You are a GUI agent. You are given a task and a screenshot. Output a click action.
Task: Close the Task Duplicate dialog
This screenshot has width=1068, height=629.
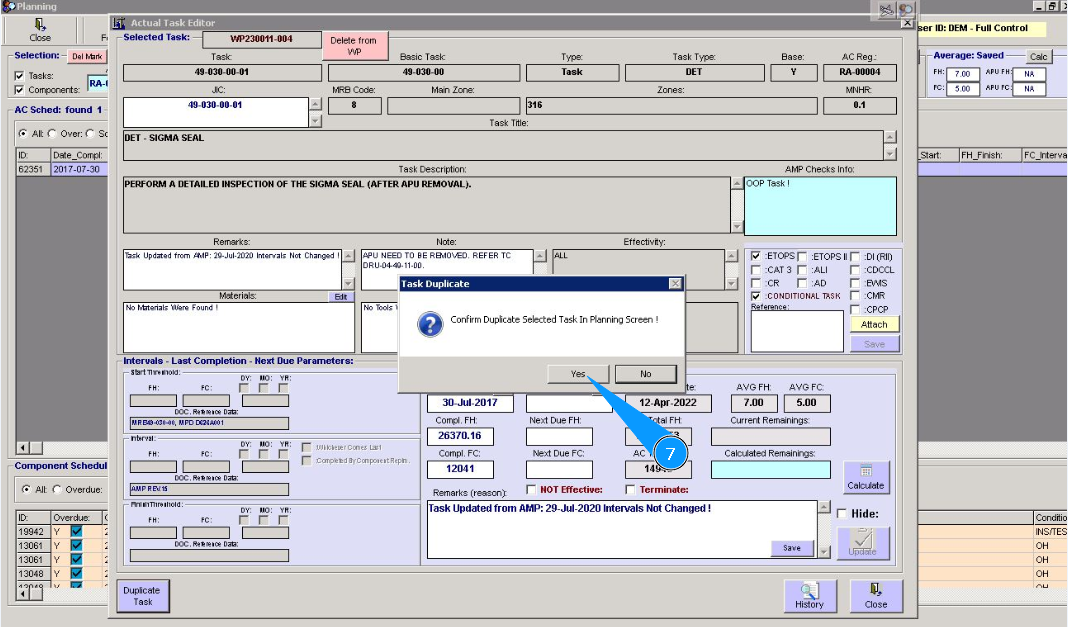coord(675,283)
